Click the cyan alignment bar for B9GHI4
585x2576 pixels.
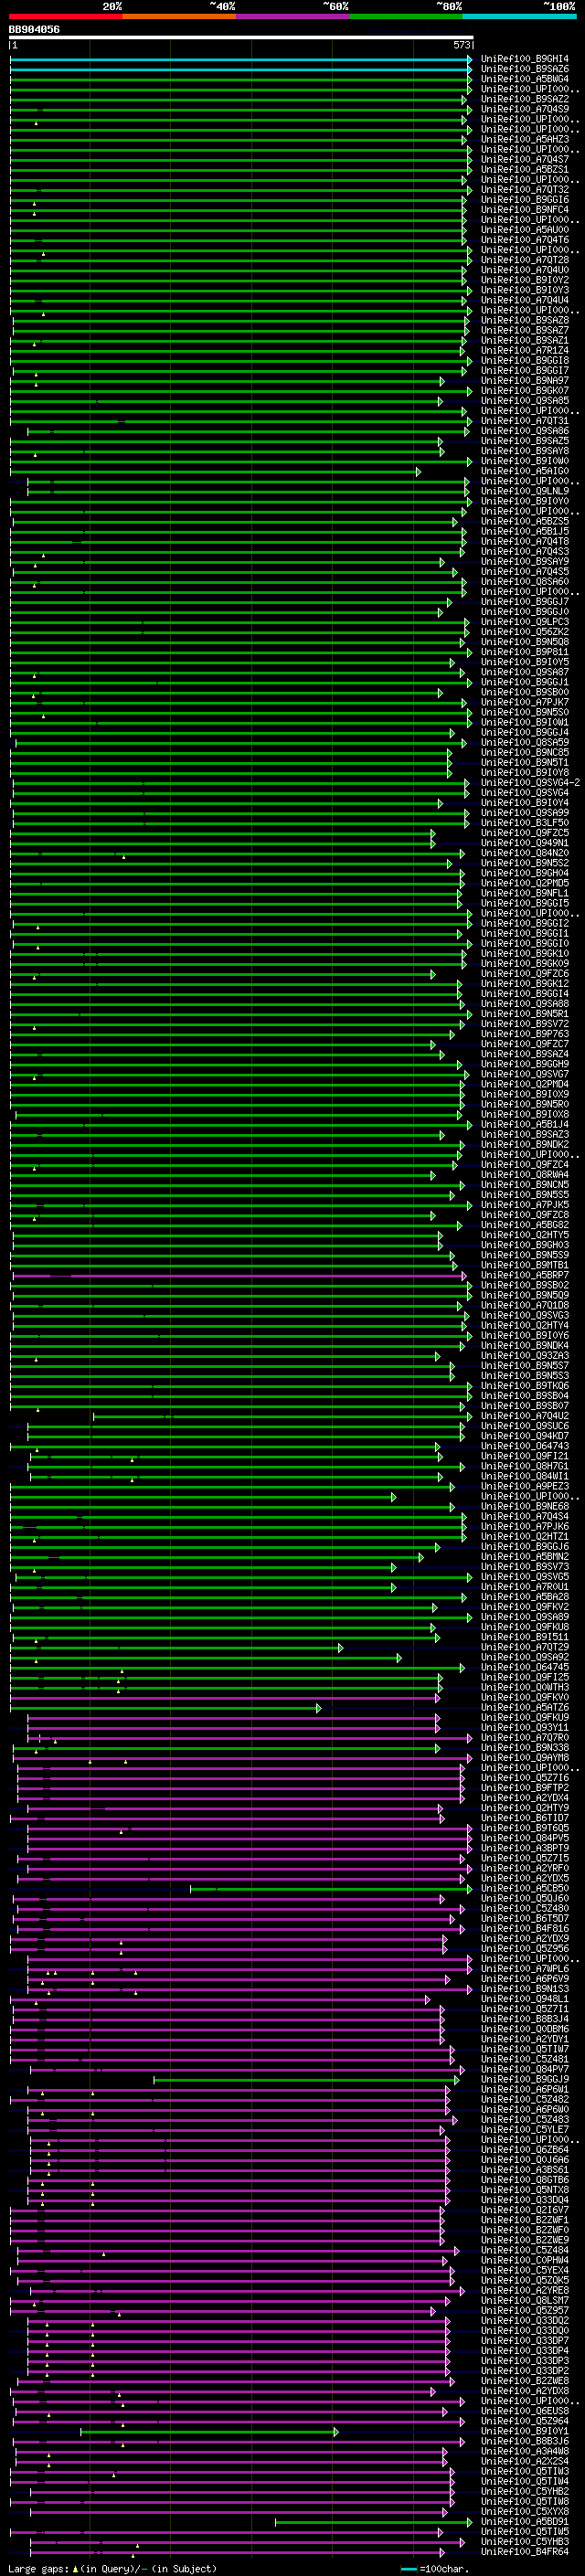(241, 59)
